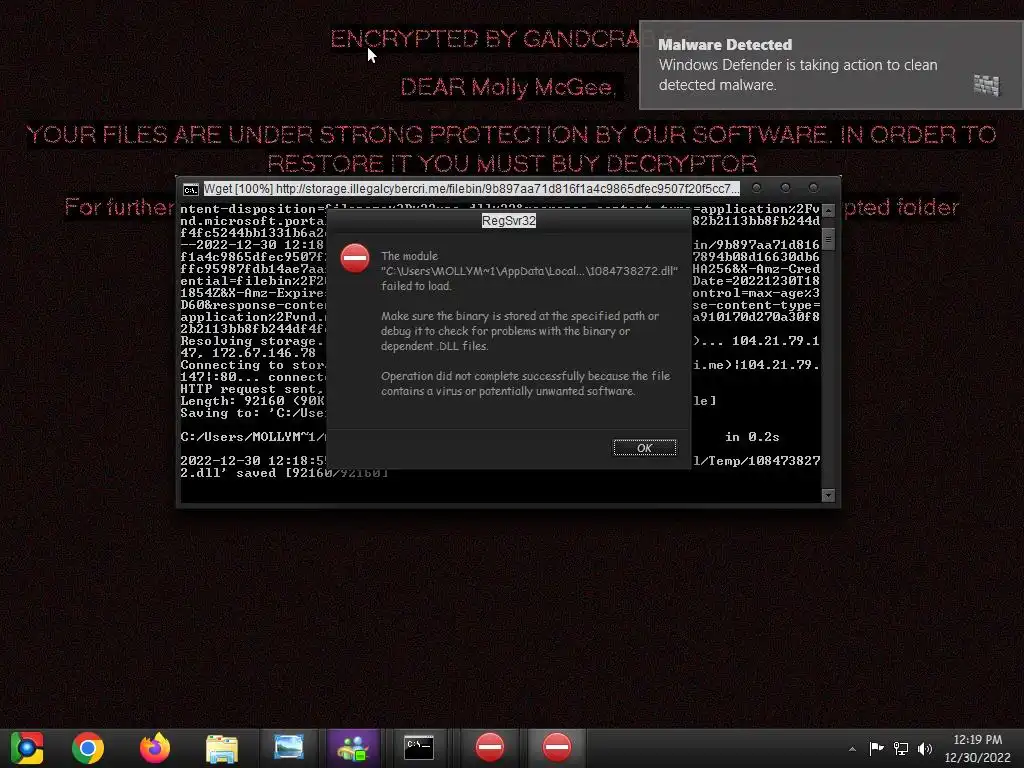Click "contains a virus or potentially unwanted software."
The image size is (1024, 768).
pos(508,391)
